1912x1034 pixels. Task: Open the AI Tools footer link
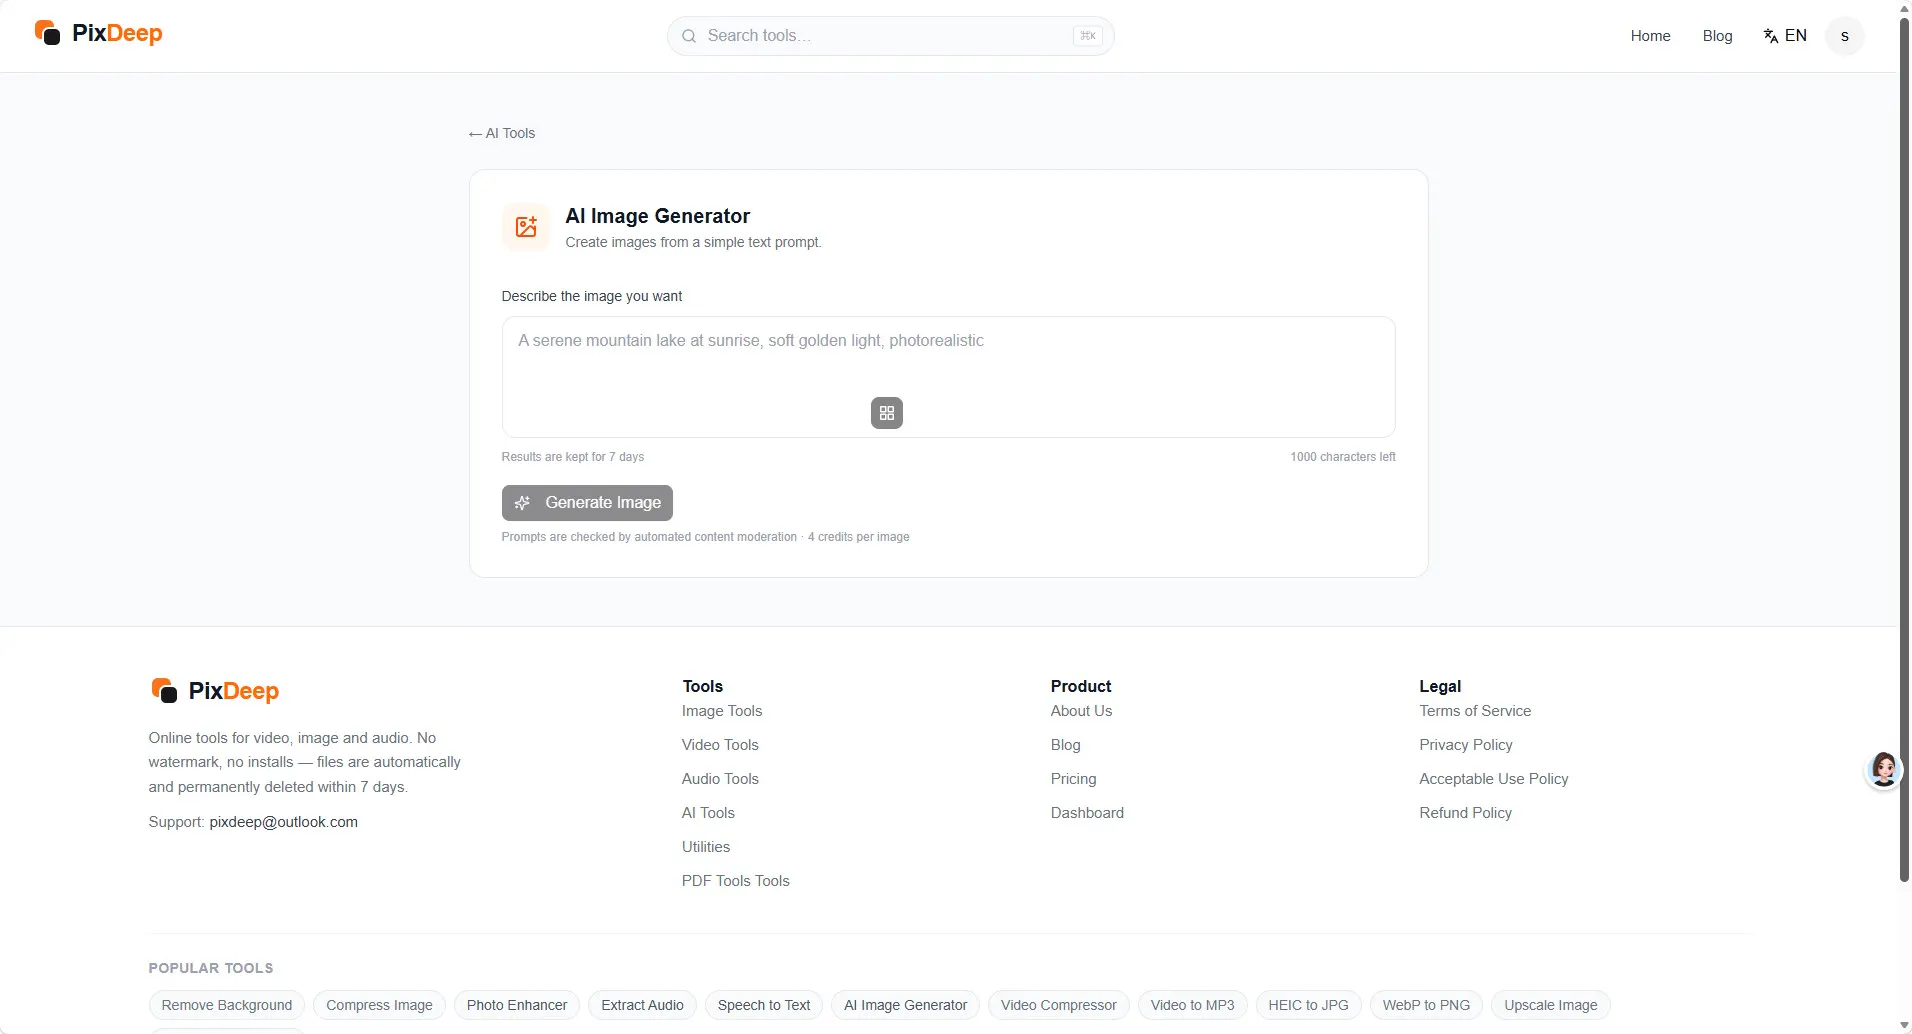[x=708, y=813]
